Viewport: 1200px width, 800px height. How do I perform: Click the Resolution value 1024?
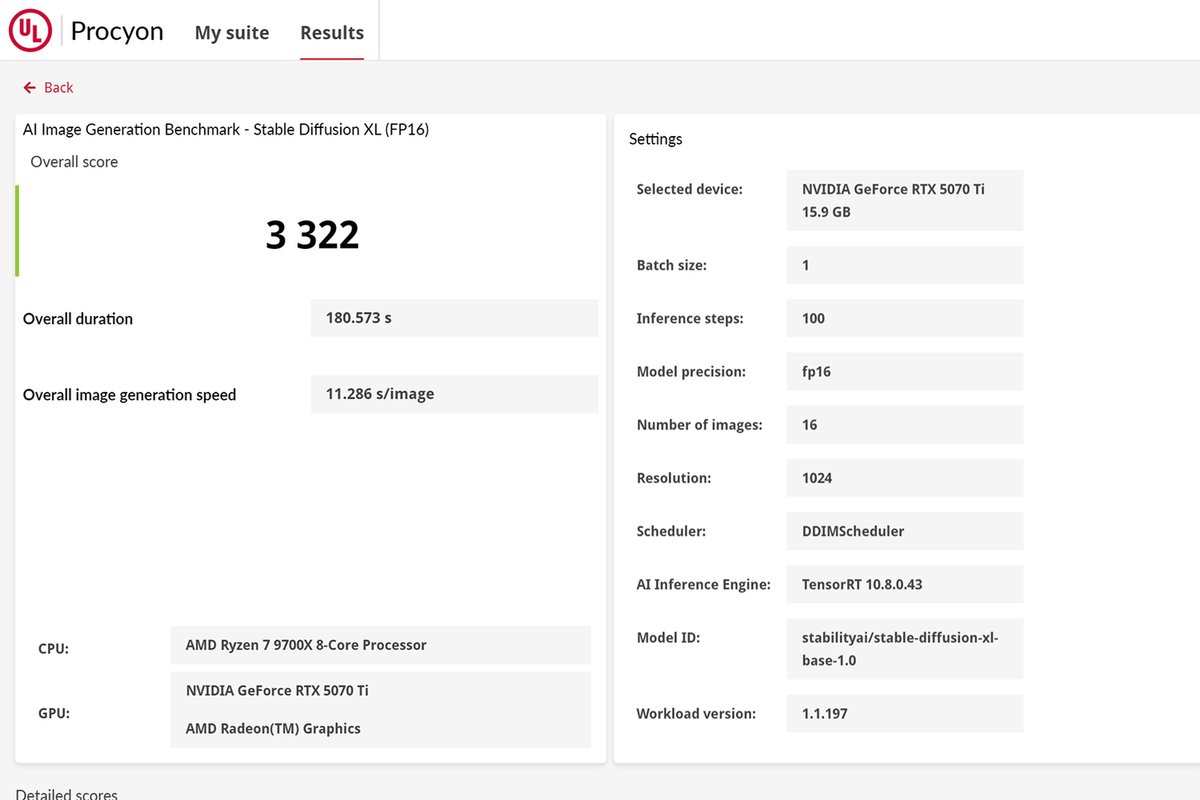pyautogui.click(x=905, y=478)
